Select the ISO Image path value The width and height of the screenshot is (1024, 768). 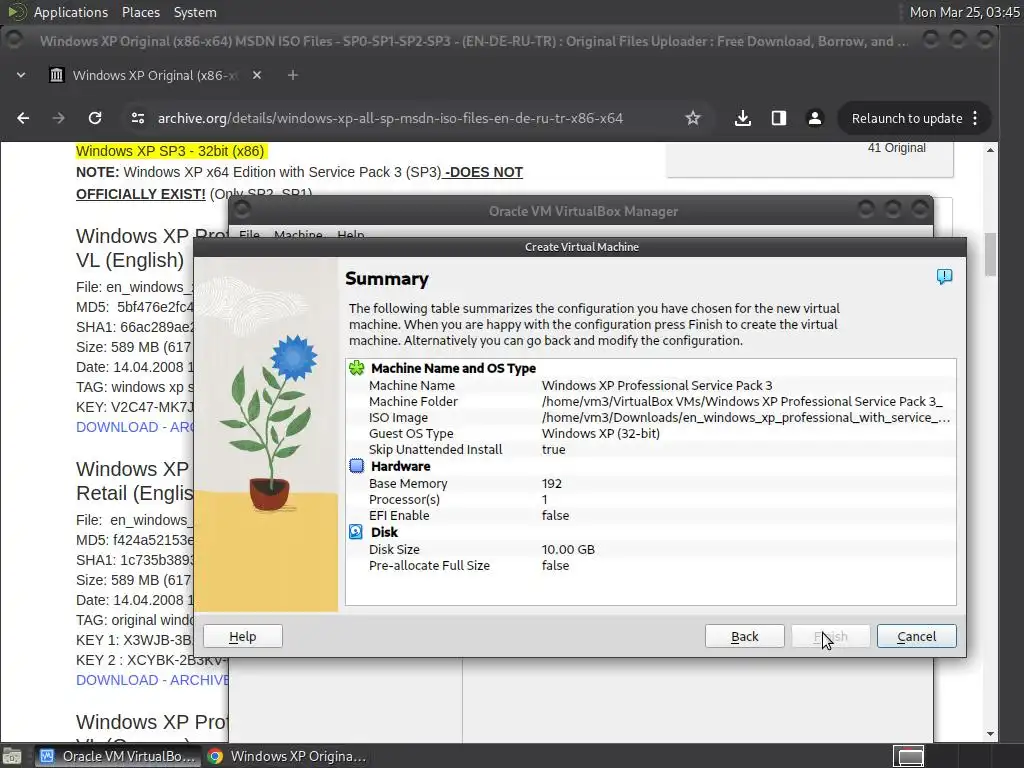(746, 417)
